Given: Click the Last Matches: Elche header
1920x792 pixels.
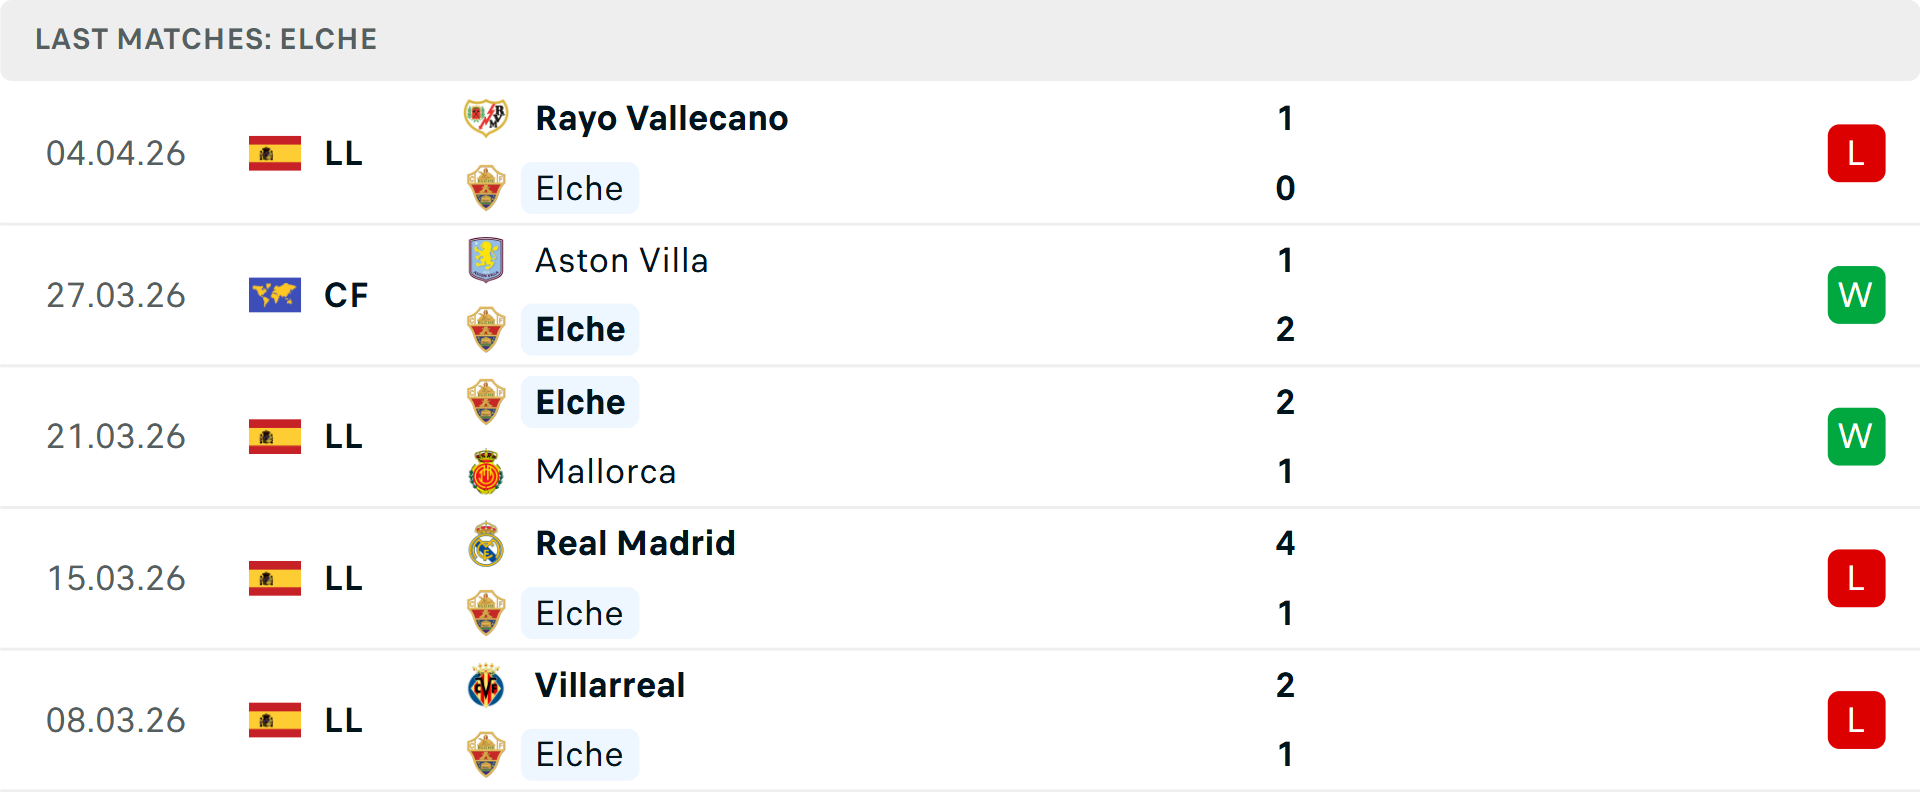Looking at the screenshot, I should pos(206,39).
